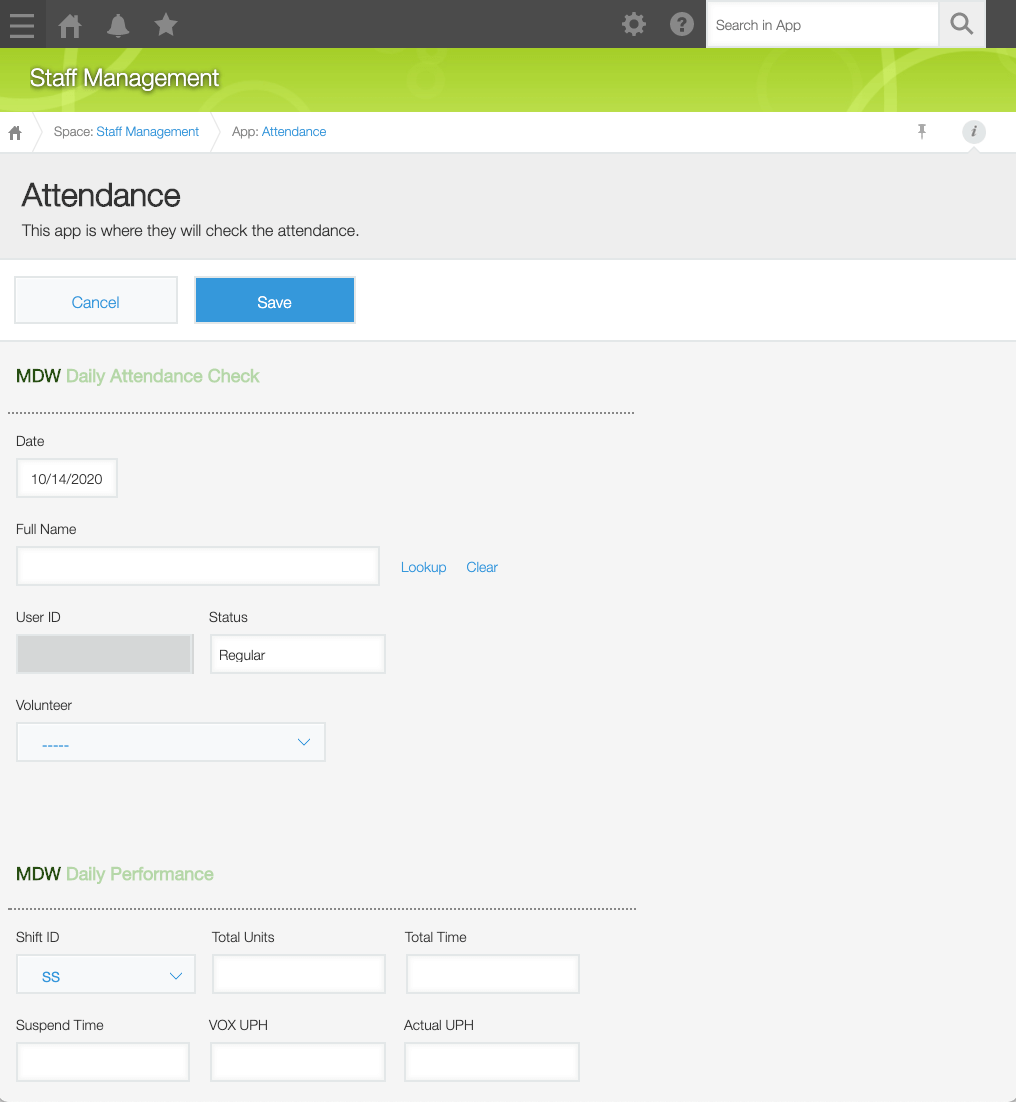Screen dimensions: 1016x1102
Task: Focus the Search in App field
Action: (x=822, y=25)
